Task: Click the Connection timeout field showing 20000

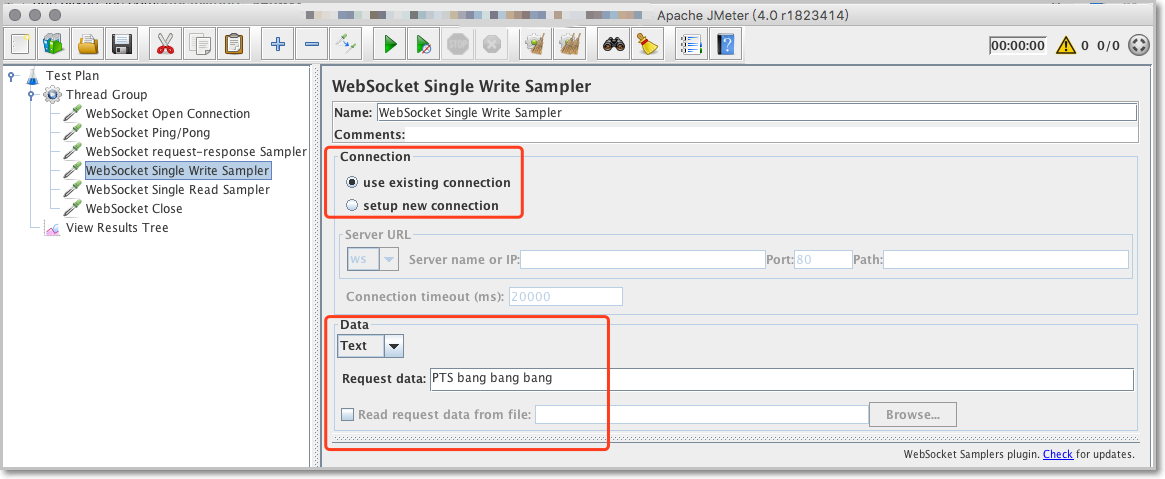Action: tap(565, 296)
